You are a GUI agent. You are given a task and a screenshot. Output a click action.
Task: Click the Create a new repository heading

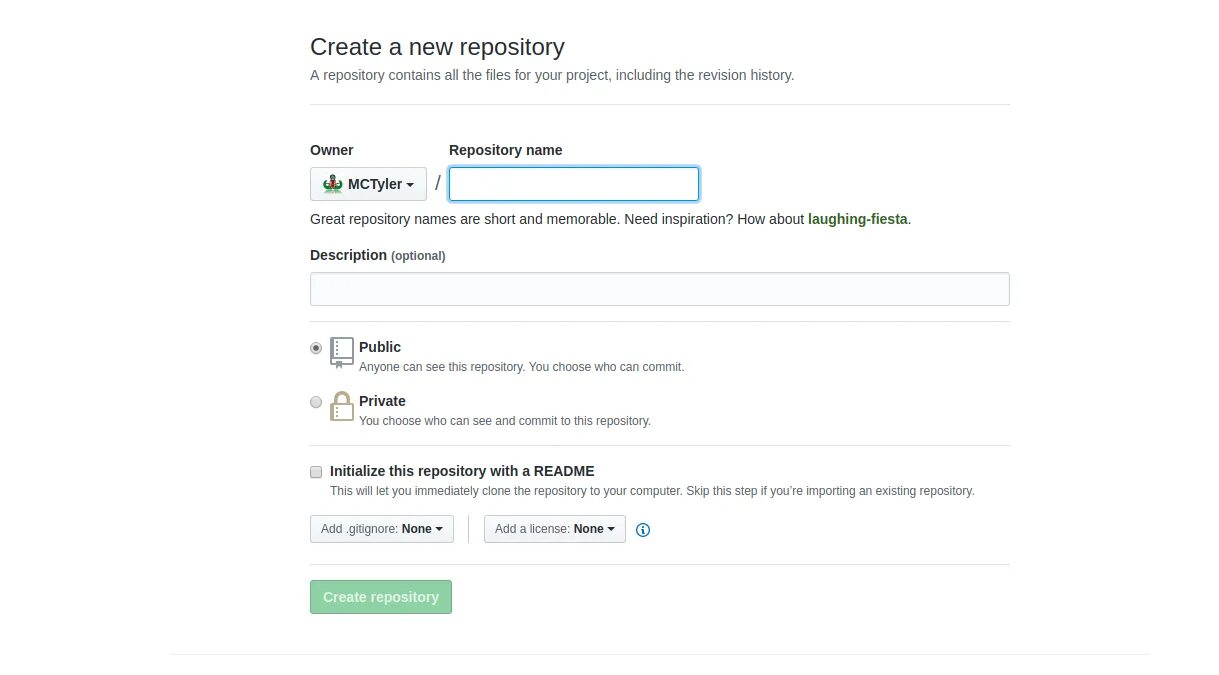[437, 47]
